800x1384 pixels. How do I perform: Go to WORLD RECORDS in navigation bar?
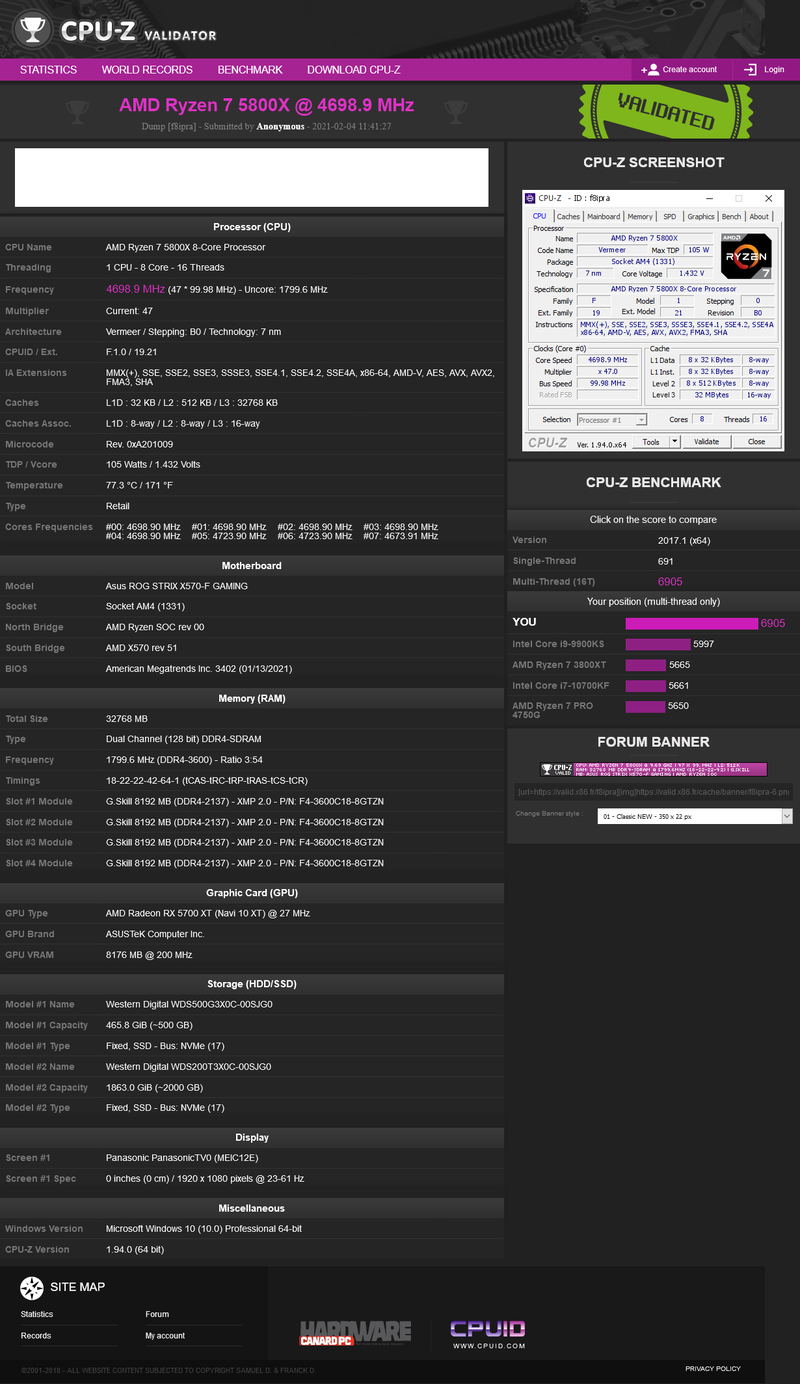pyautogui.click(x=147, y=70)
